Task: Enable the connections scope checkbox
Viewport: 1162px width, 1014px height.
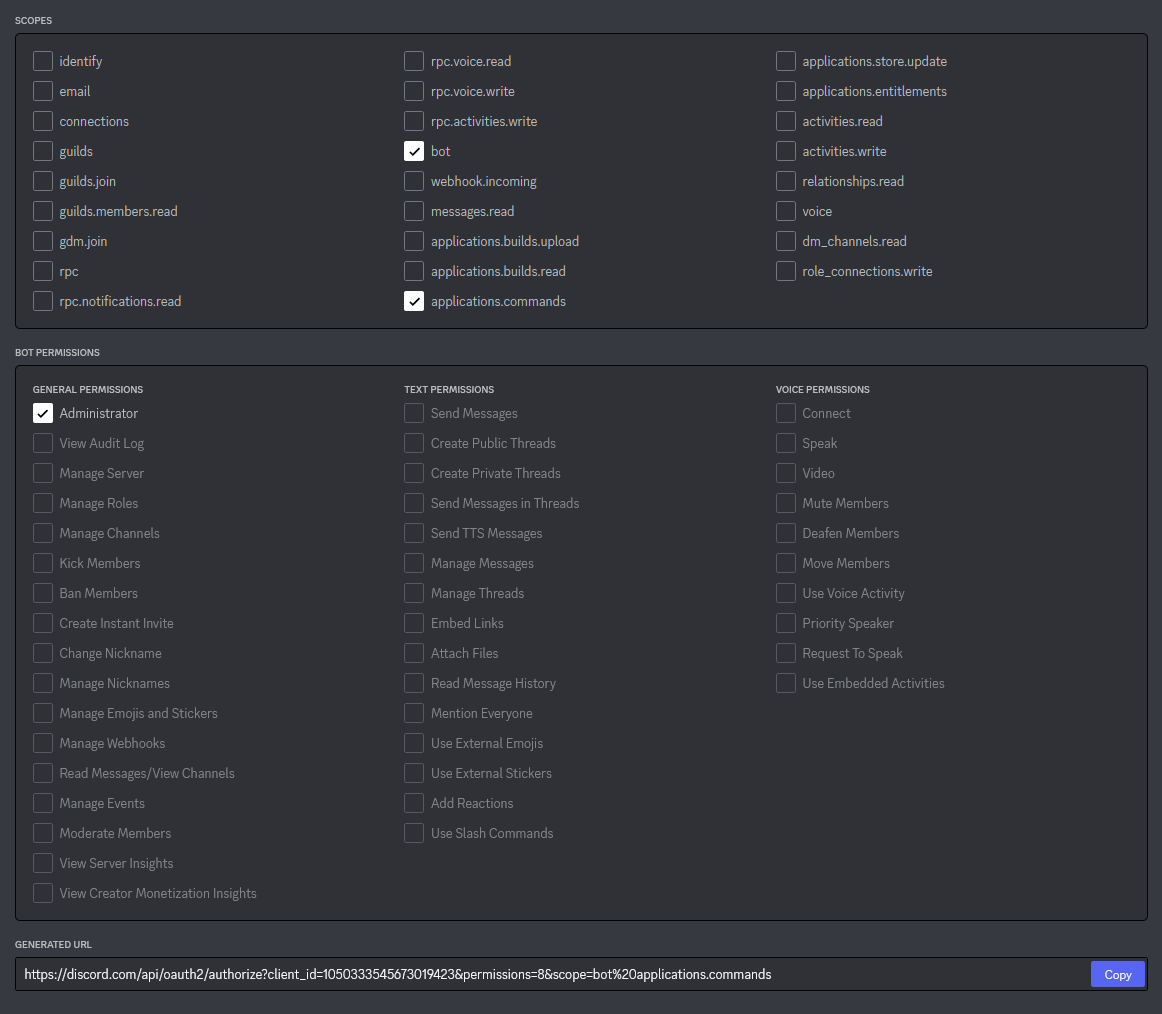Action: point(43,121)
